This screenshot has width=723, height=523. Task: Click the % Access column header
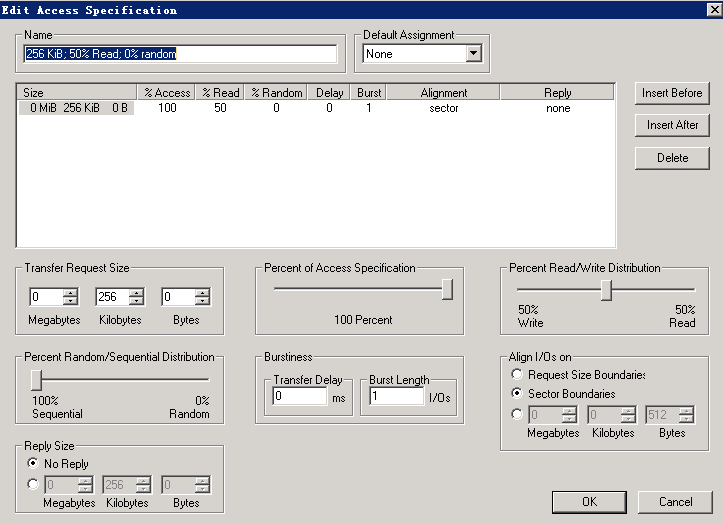pyautogui.click(x=166, y=93)
